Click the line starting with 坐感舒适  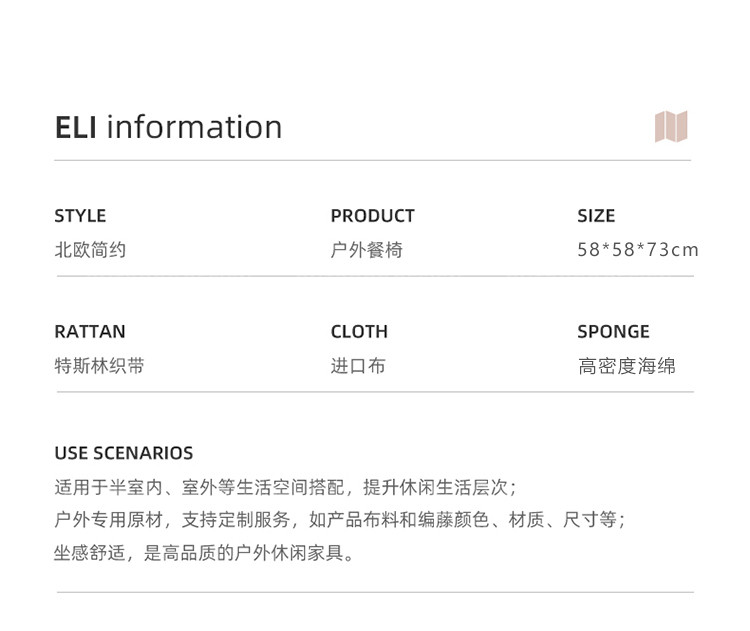tap(205, 552)
